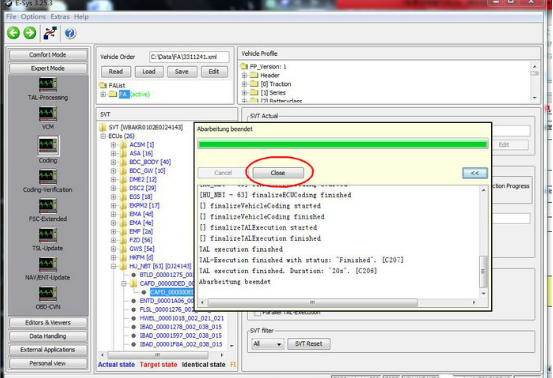The height and width of the screenshot is (378, 553).
Task: Select the VCM module icon
Action: click(48, 114)
